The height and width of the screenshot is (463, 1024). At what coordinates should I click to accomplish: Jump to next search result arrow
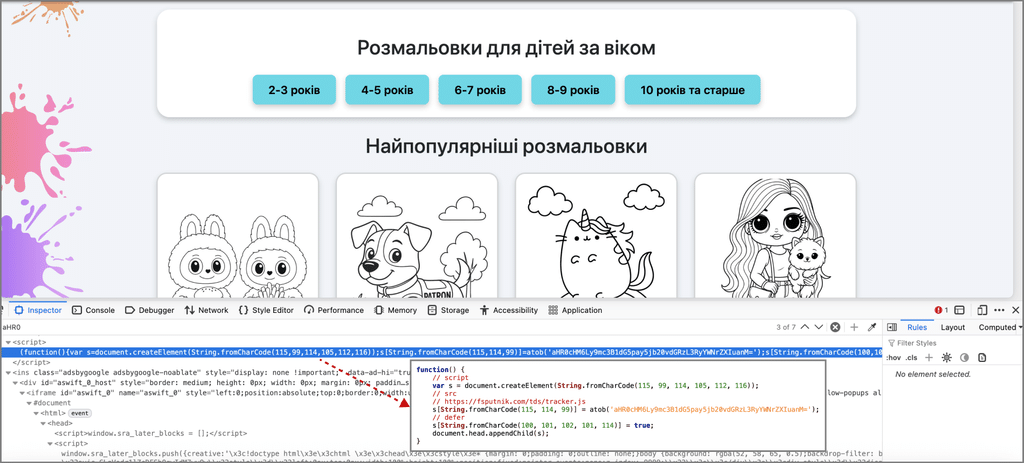819,327
